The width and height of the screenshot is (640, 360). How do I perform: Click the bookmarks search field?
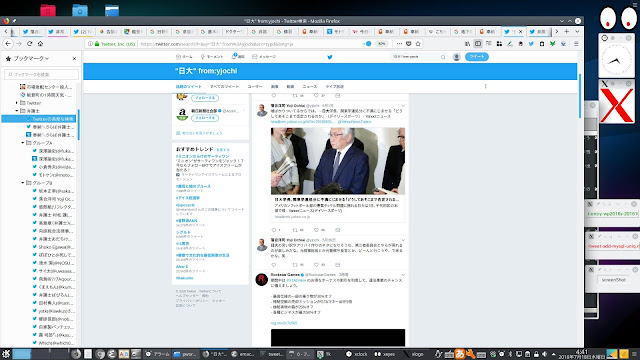(42, 74)
